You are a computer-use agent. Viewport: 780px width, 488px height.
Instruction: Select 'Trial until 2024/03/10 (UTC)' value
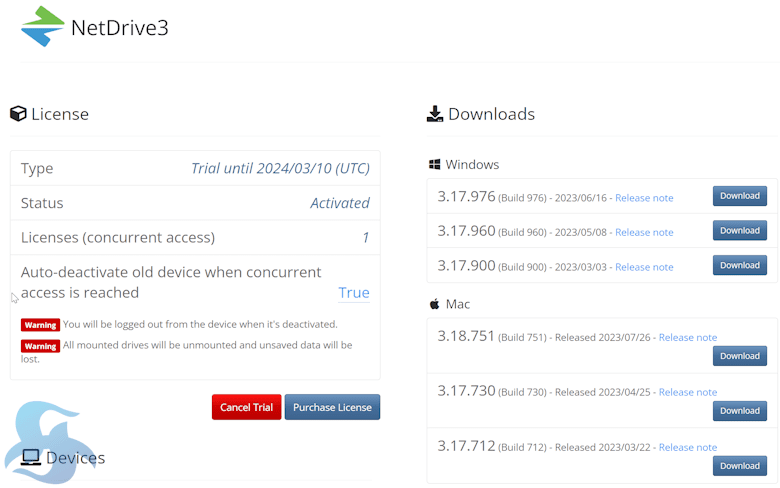(281, 168)
